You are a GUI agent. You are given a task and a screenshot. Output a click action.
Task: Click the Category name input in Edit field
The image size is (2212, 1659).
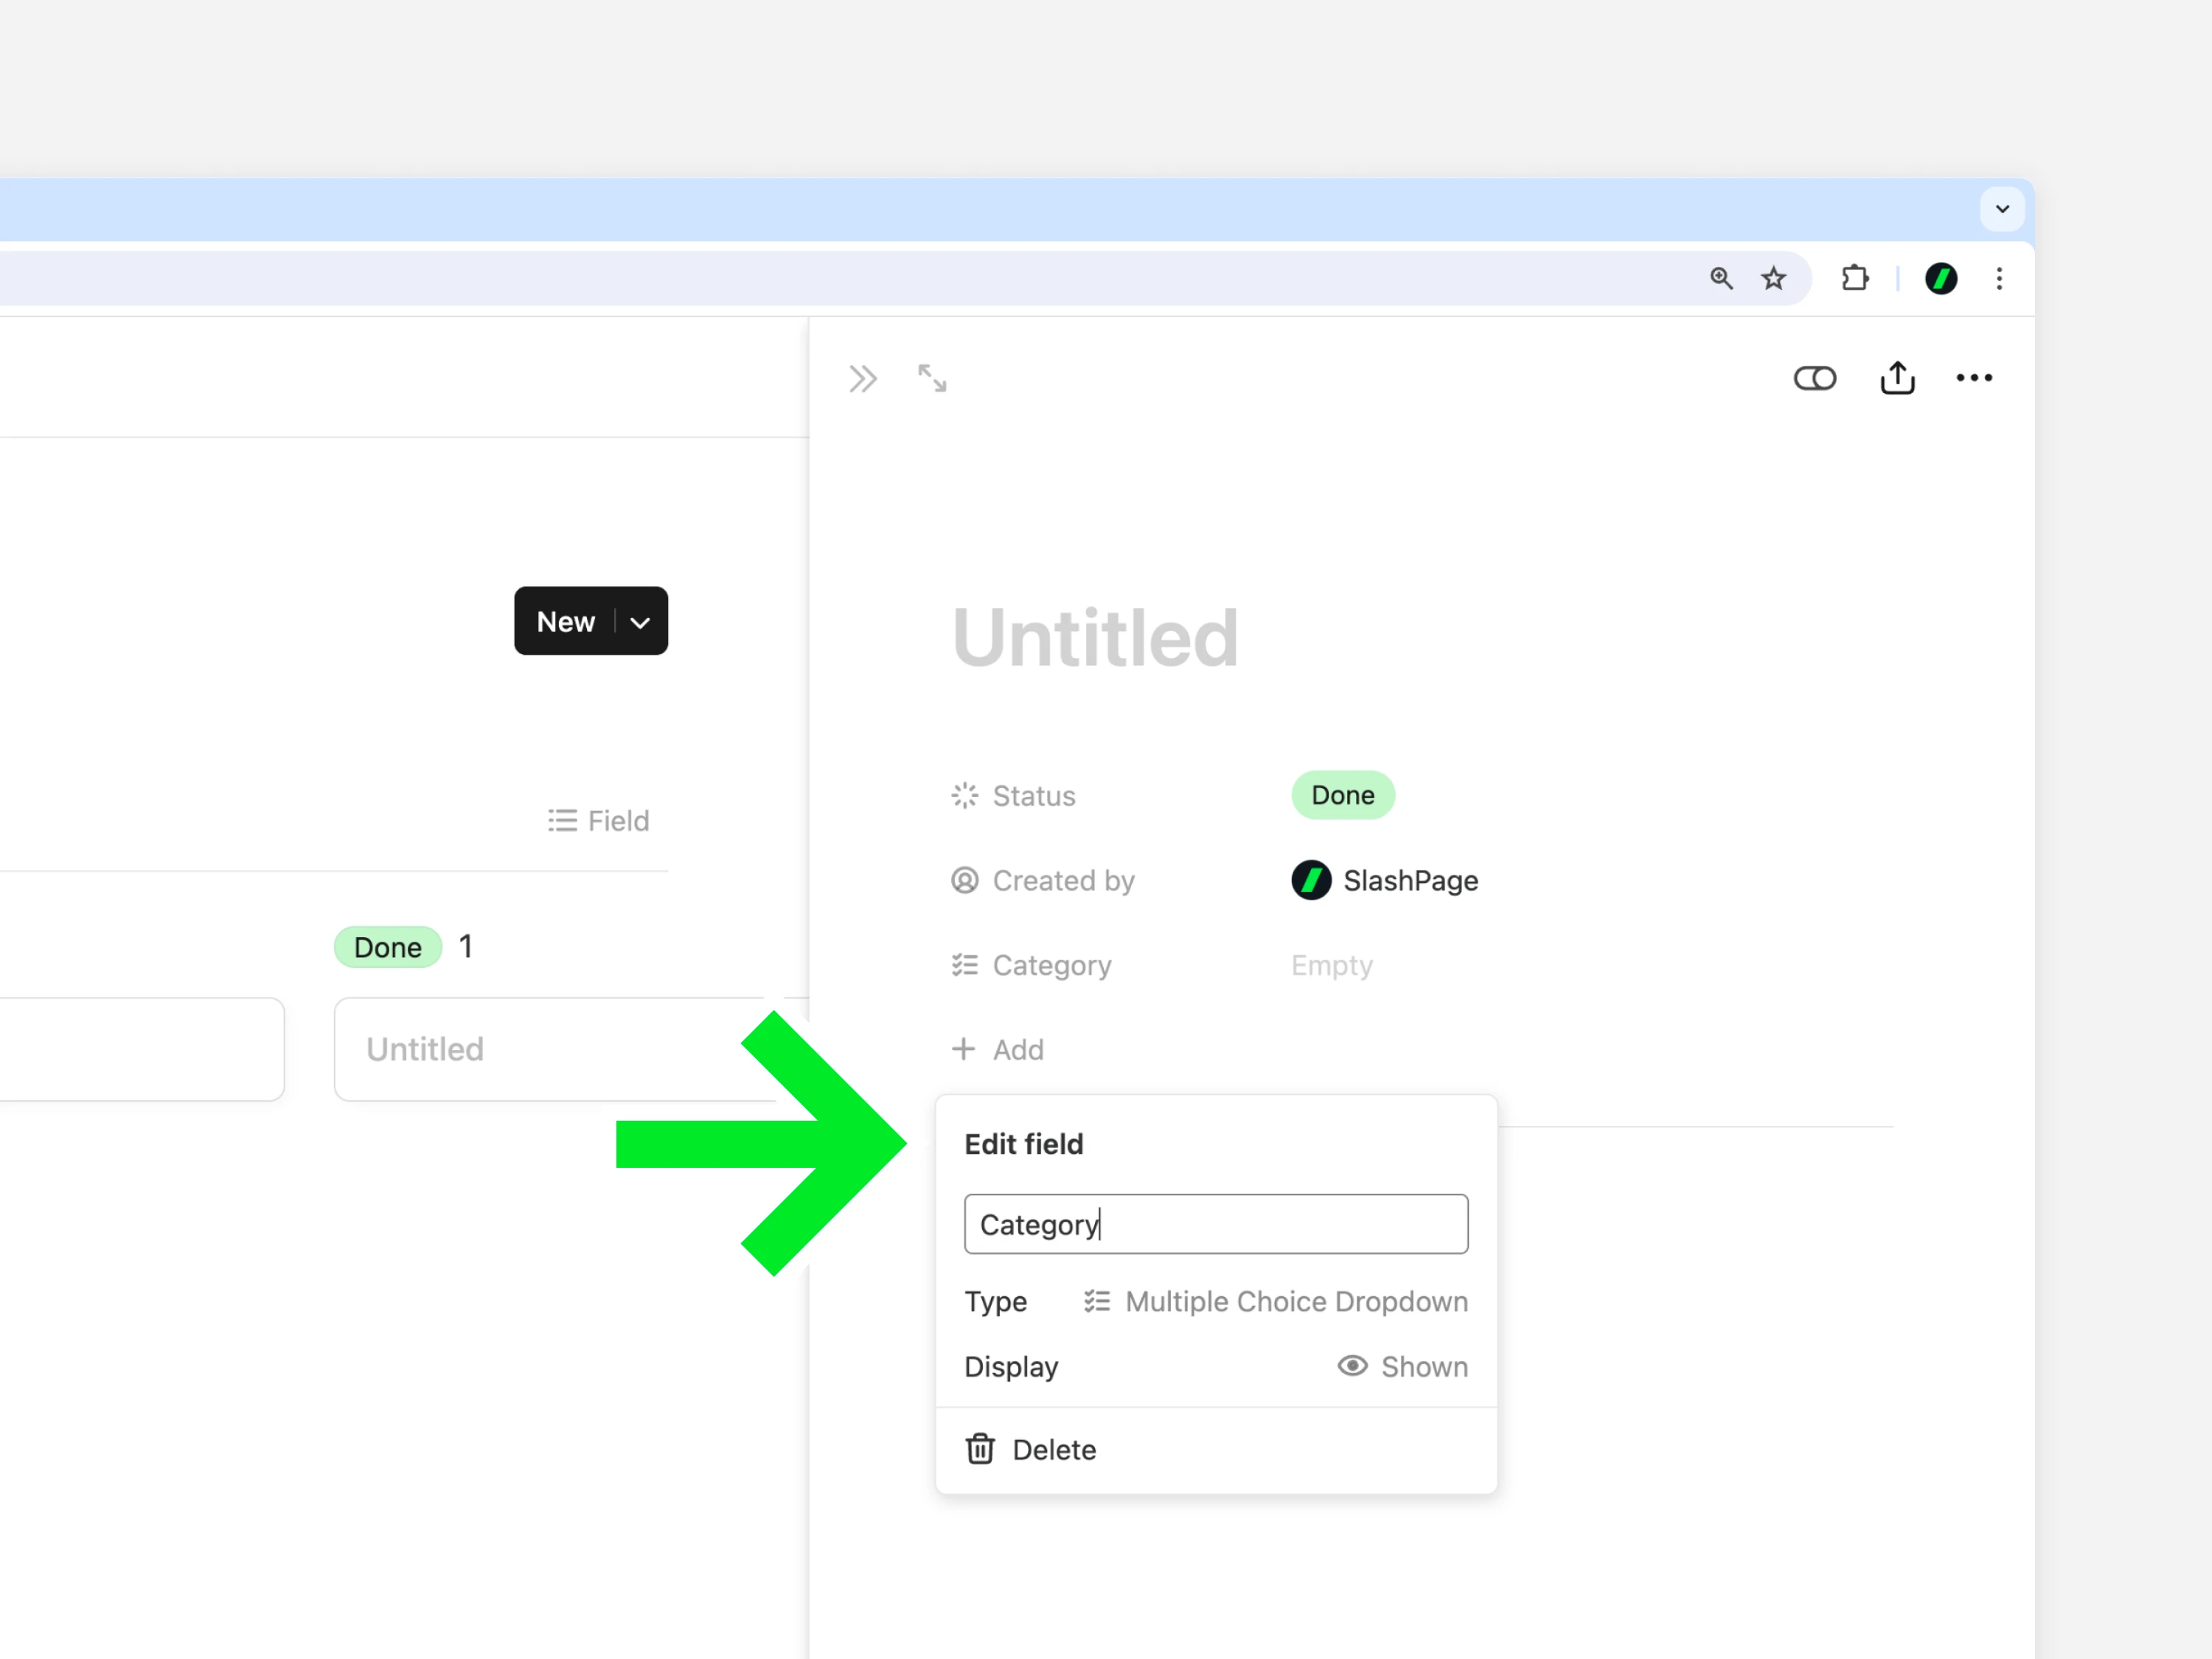tap(1216, 1224)
